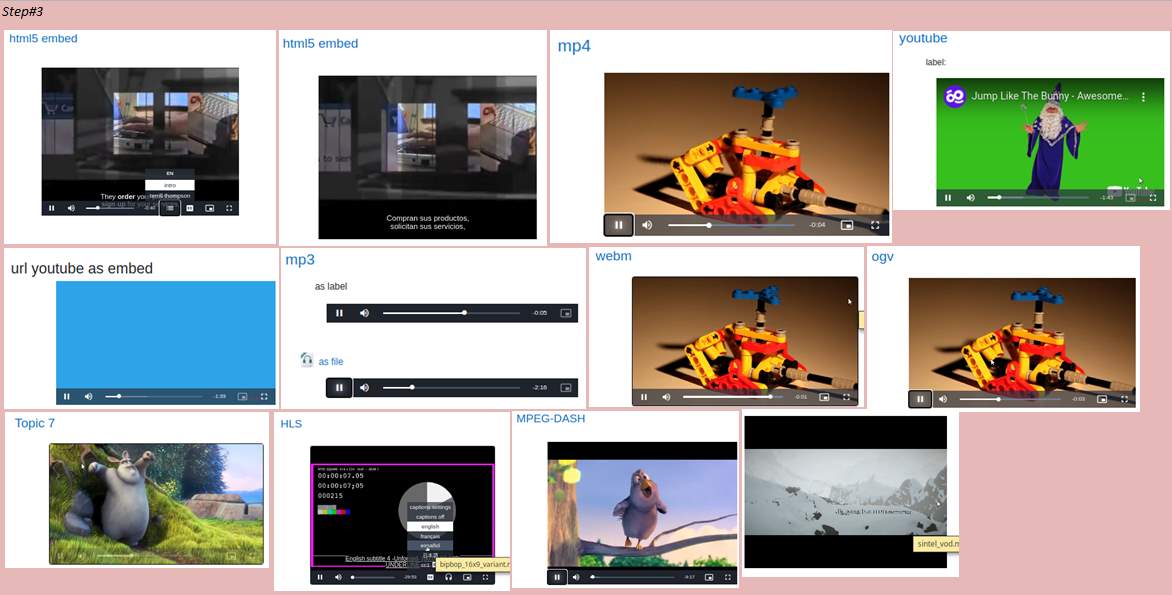This screenshot has height=595, width=1172.
Task: Open the youtube heading link
Action: pyautogui.click(x=923, y=38)
